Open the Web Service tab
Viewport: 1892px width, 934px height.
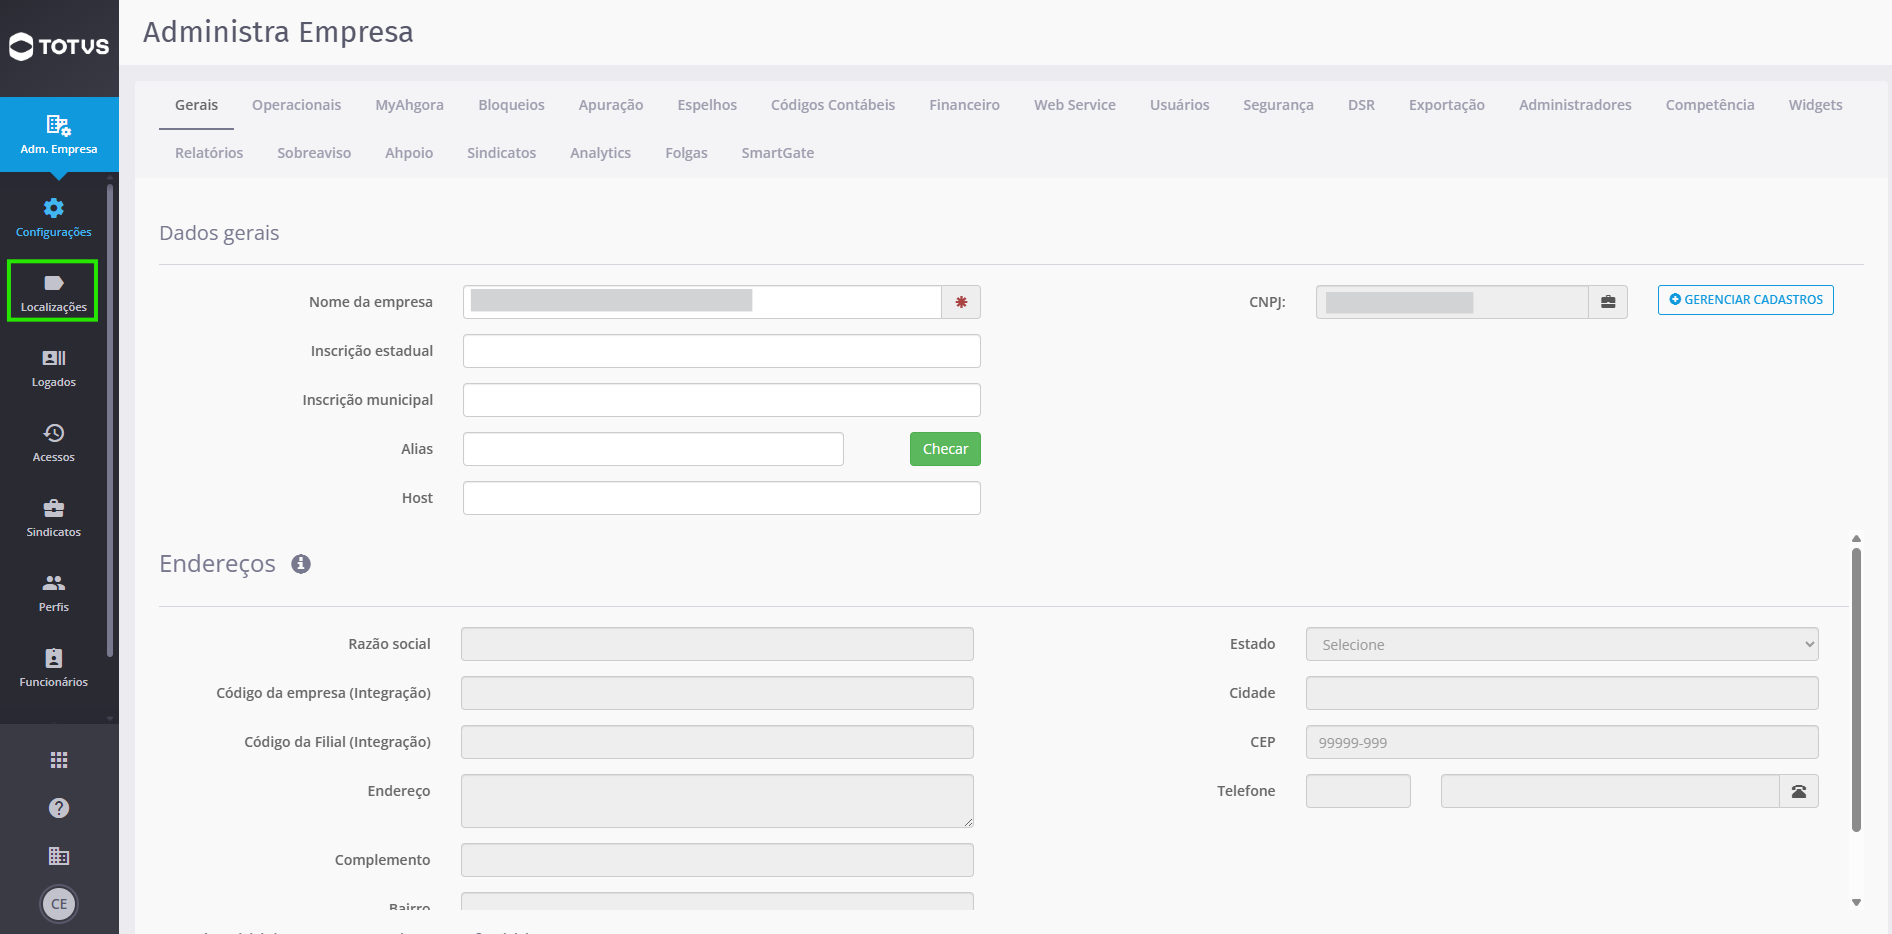(1074, 105)
